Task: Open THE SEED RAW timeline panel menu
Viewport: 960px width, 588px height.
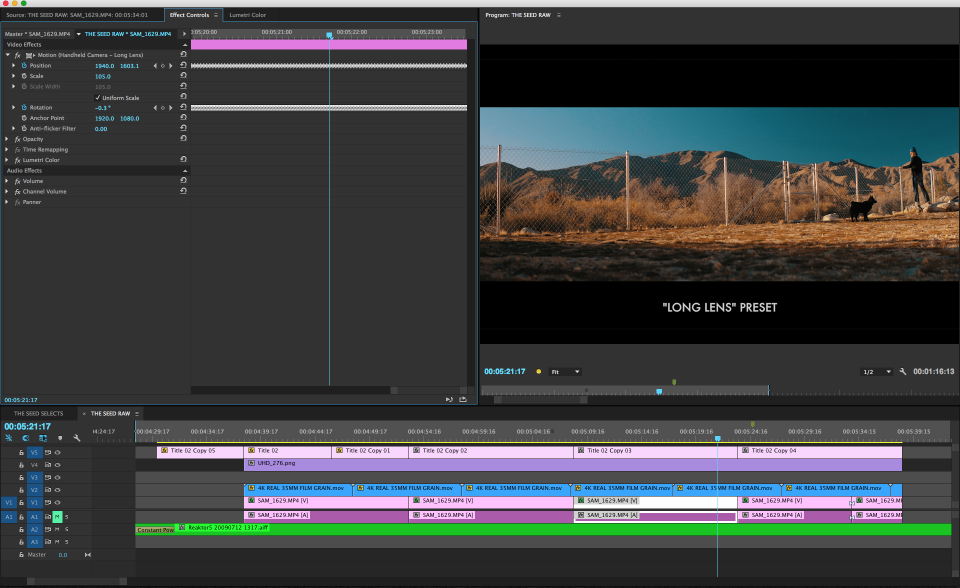Action: (x=137, y=414)
